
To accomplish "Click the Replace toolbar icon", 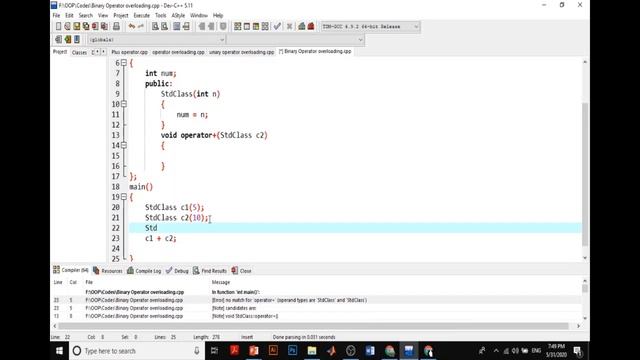I will click(x=164, y=27).
